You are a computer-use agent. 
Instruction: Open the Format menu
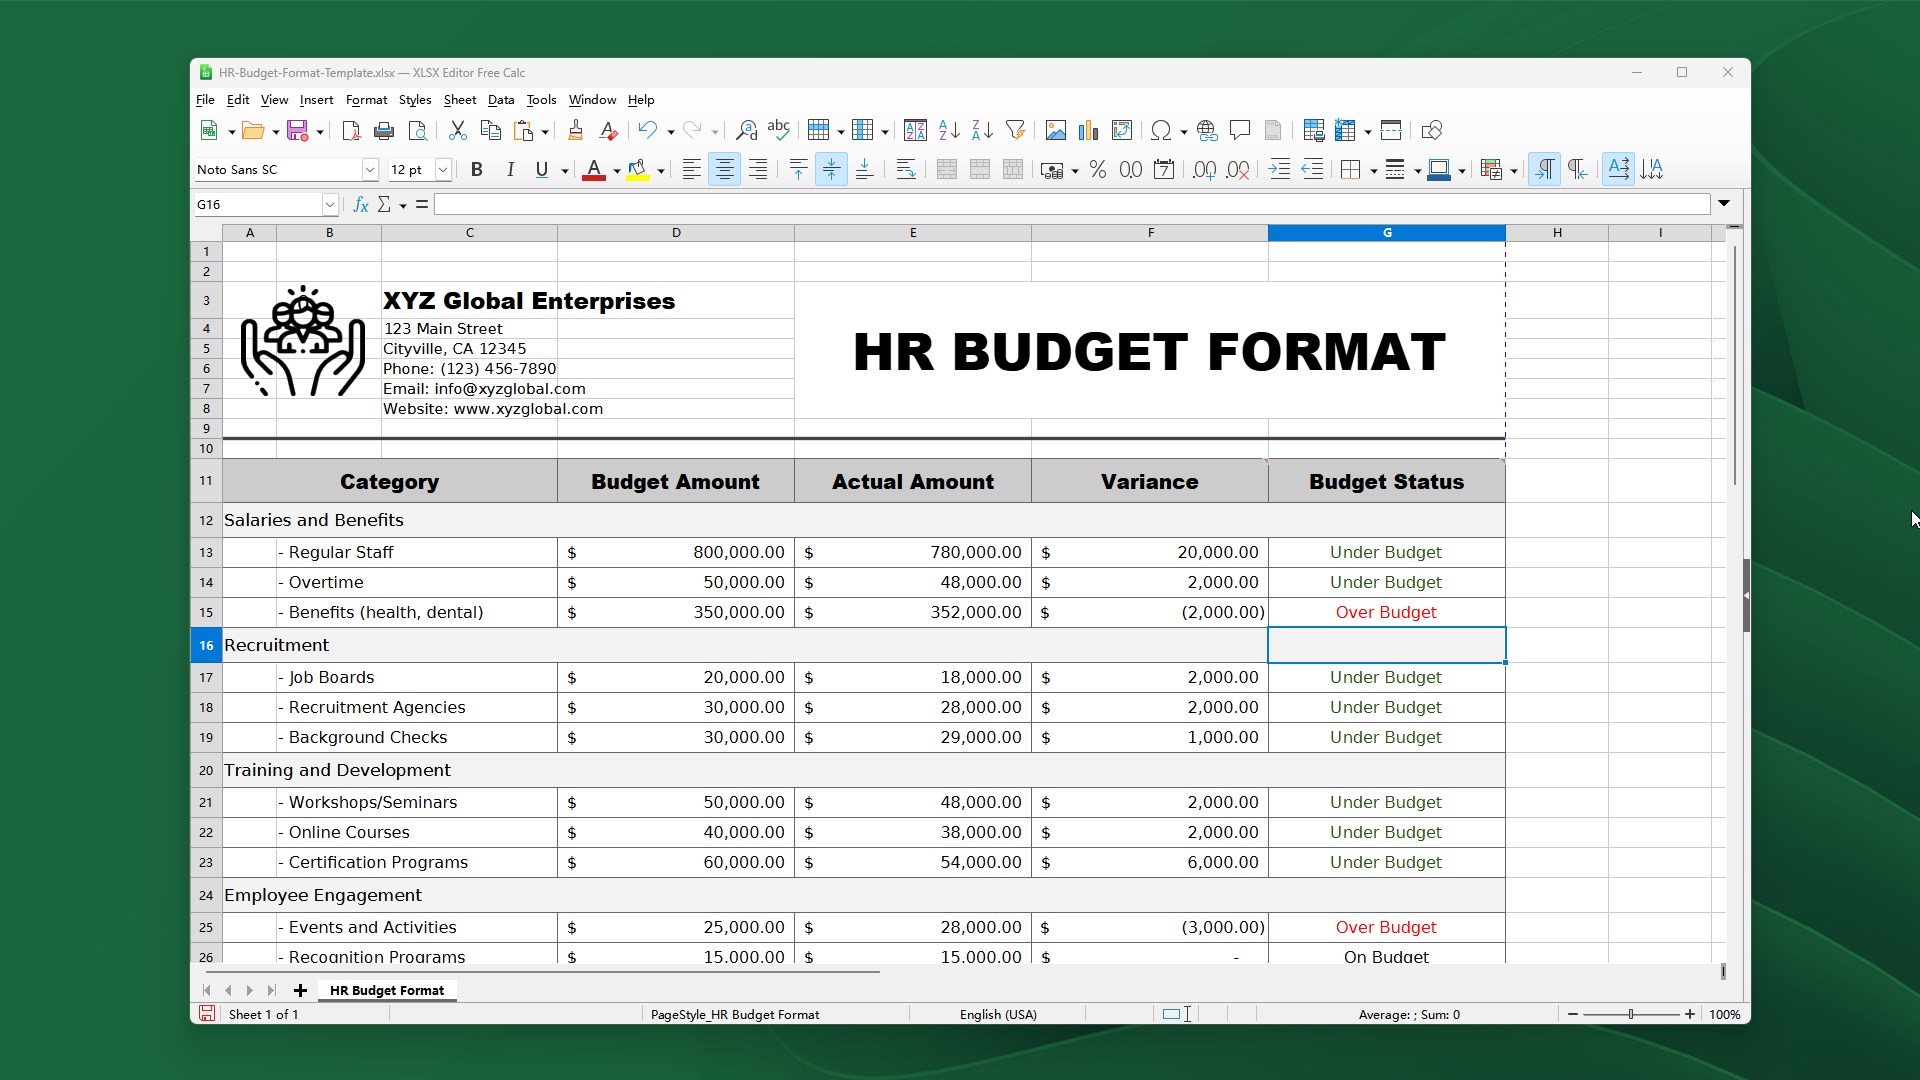[x=366, y=100]
